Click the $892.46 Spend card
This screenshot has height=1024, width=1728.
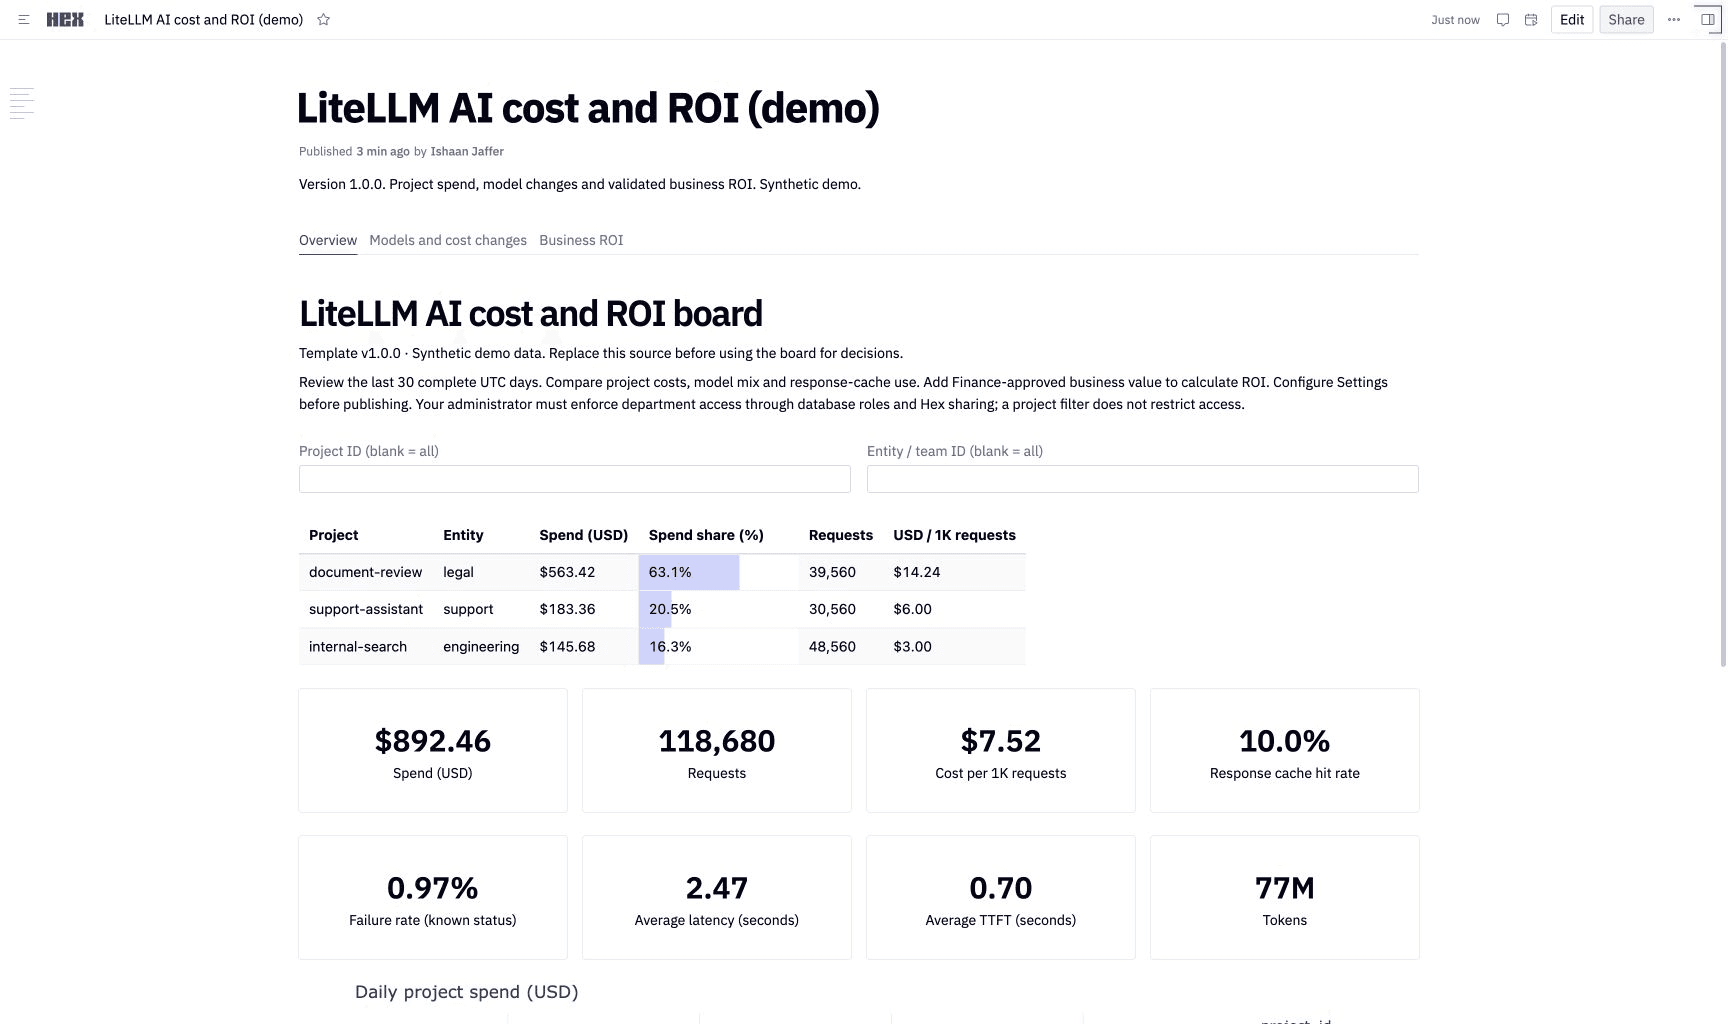(x=433, y=751)
